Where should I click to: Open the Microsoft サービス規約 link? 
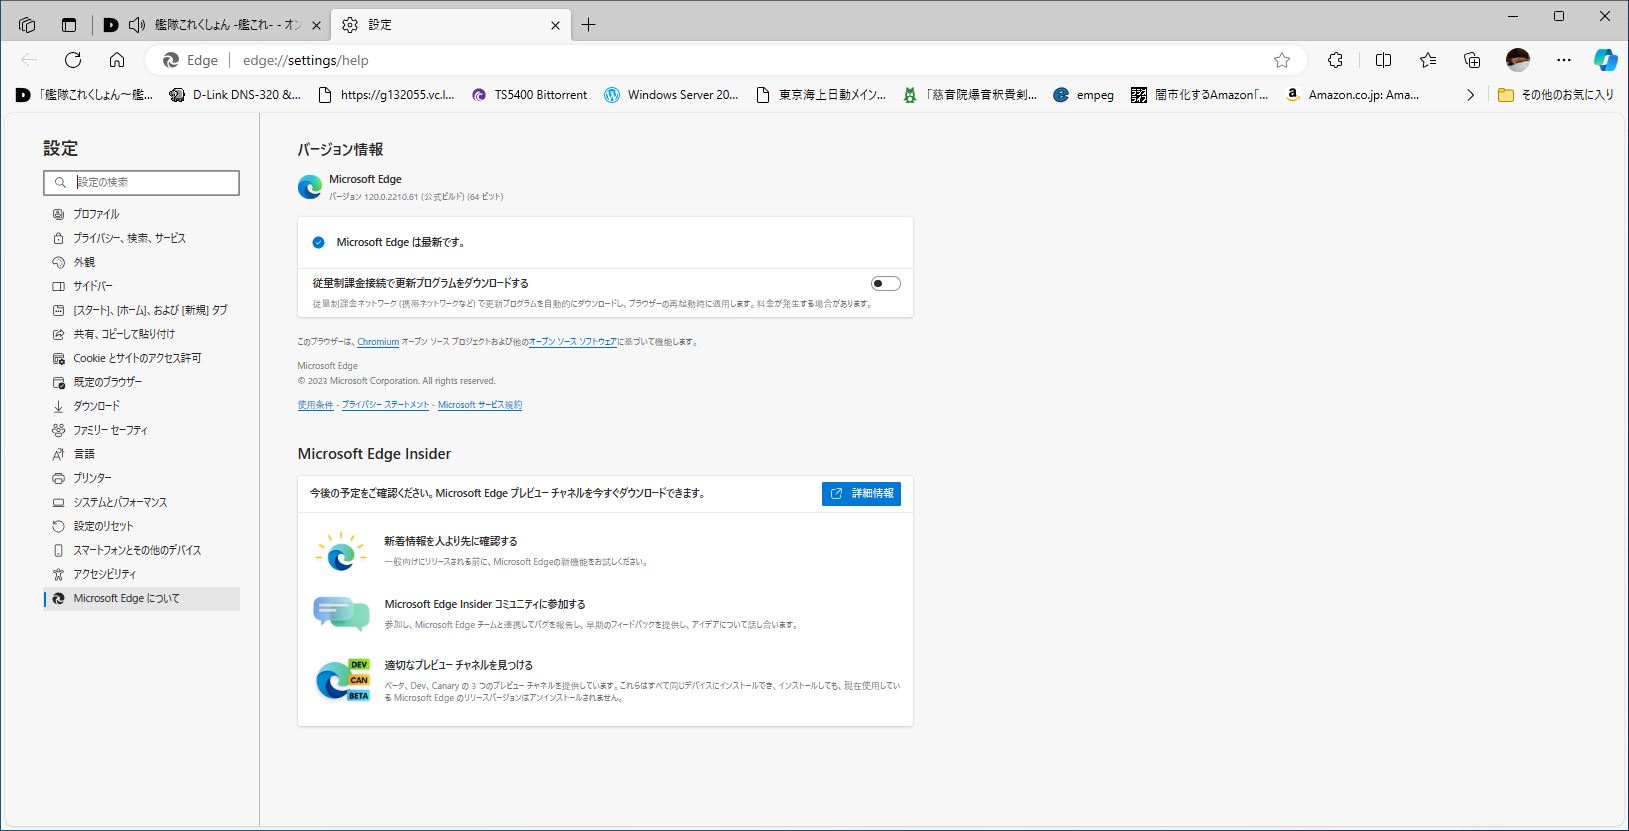click(480, 405)
